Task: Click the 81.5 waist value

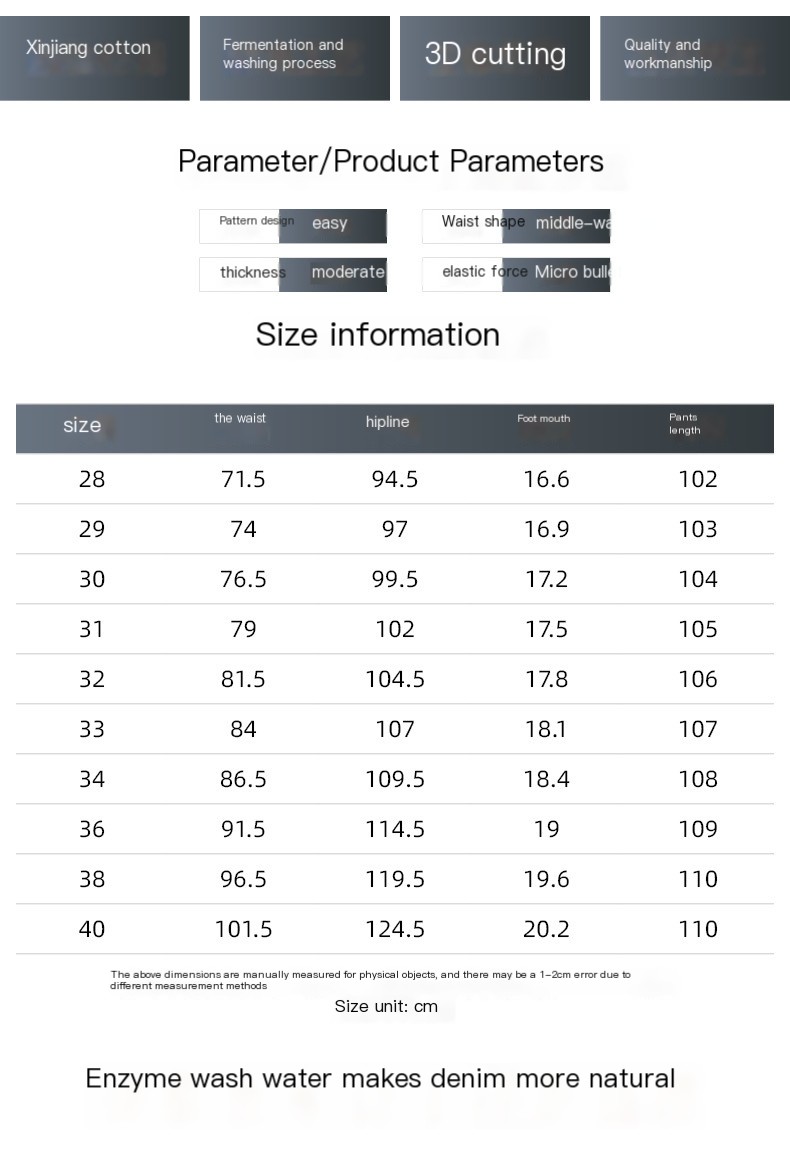Action: tap(243, 679)
